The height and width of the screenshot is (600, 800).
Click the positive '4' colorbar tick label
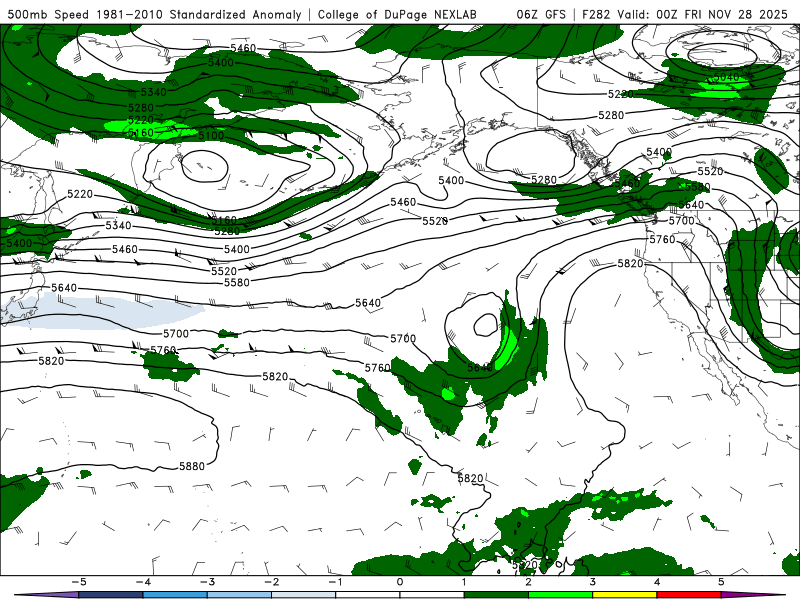click(x=657, y=582)
